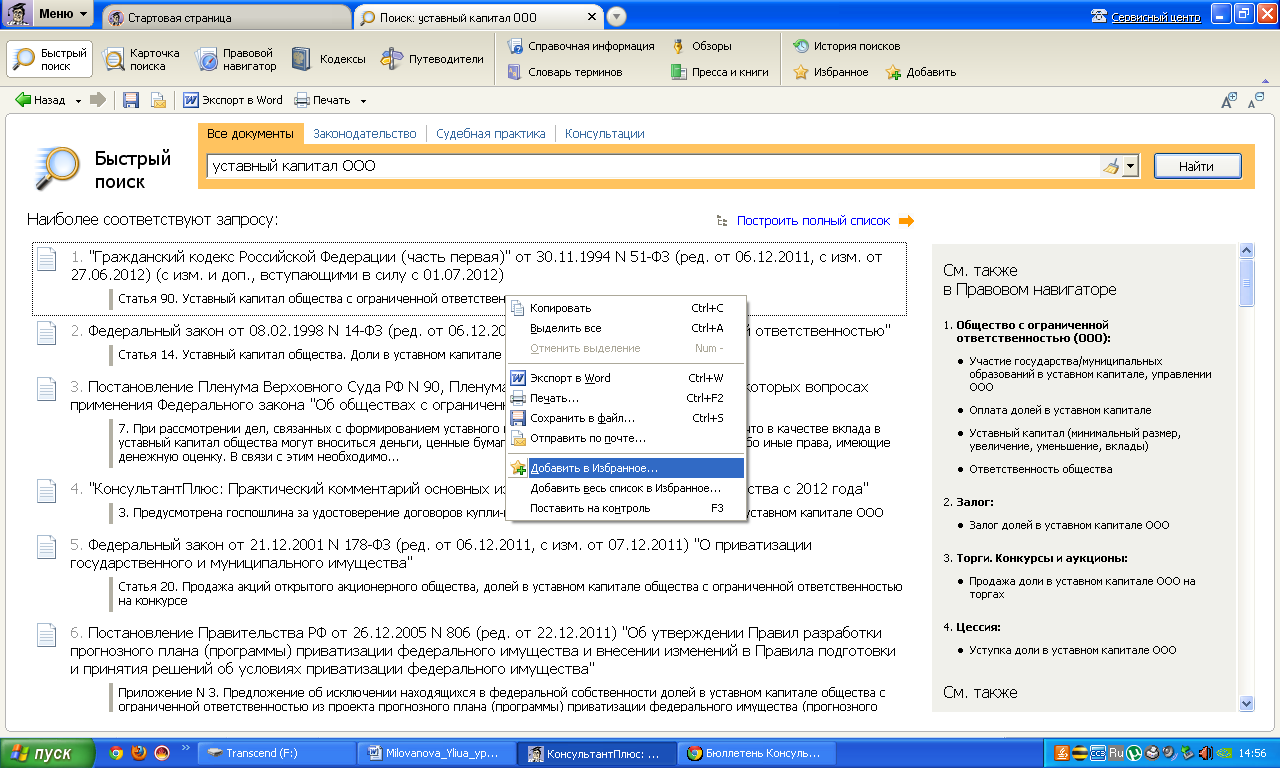Open the tab list dropdown arrow
This screenshot has height=768, width=1280.
pos(617,16)
